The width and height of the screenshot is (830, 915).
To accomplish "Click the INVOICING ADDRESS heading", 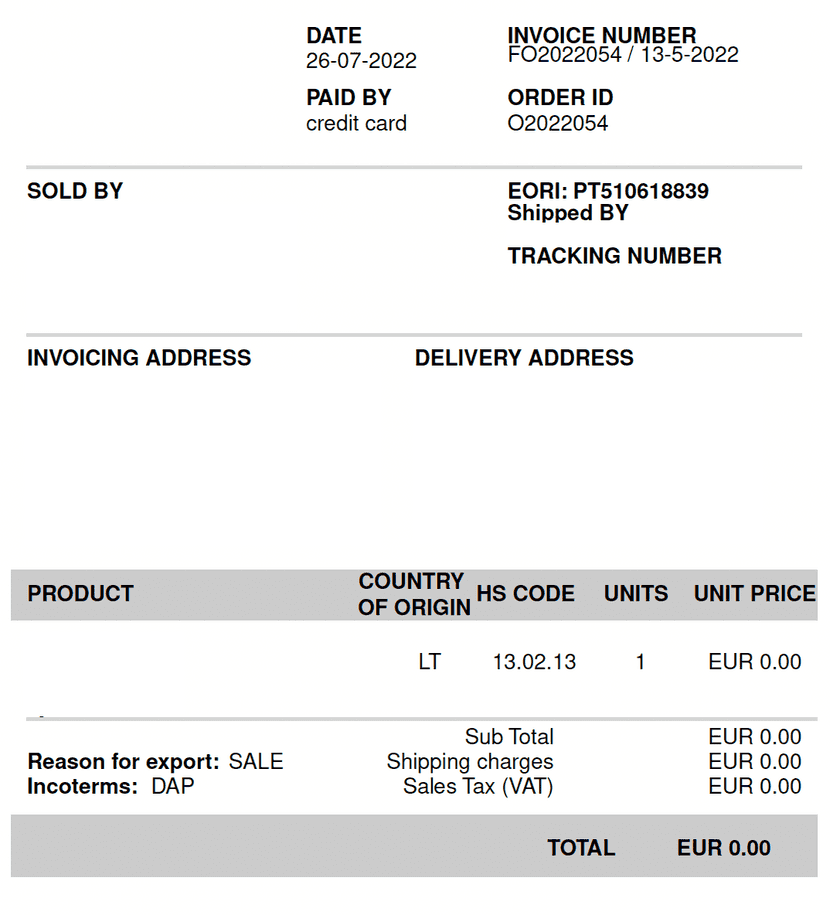I will click(x=139, y=358).
